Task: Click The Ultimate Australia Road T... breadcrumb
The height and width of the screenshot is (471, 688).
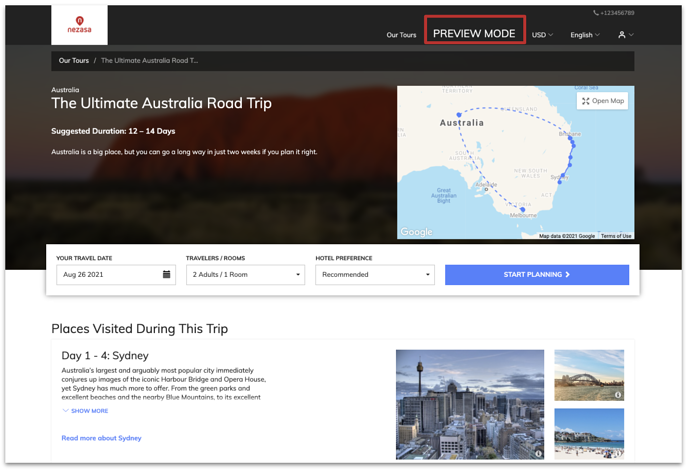Action: tap(150, 61)
